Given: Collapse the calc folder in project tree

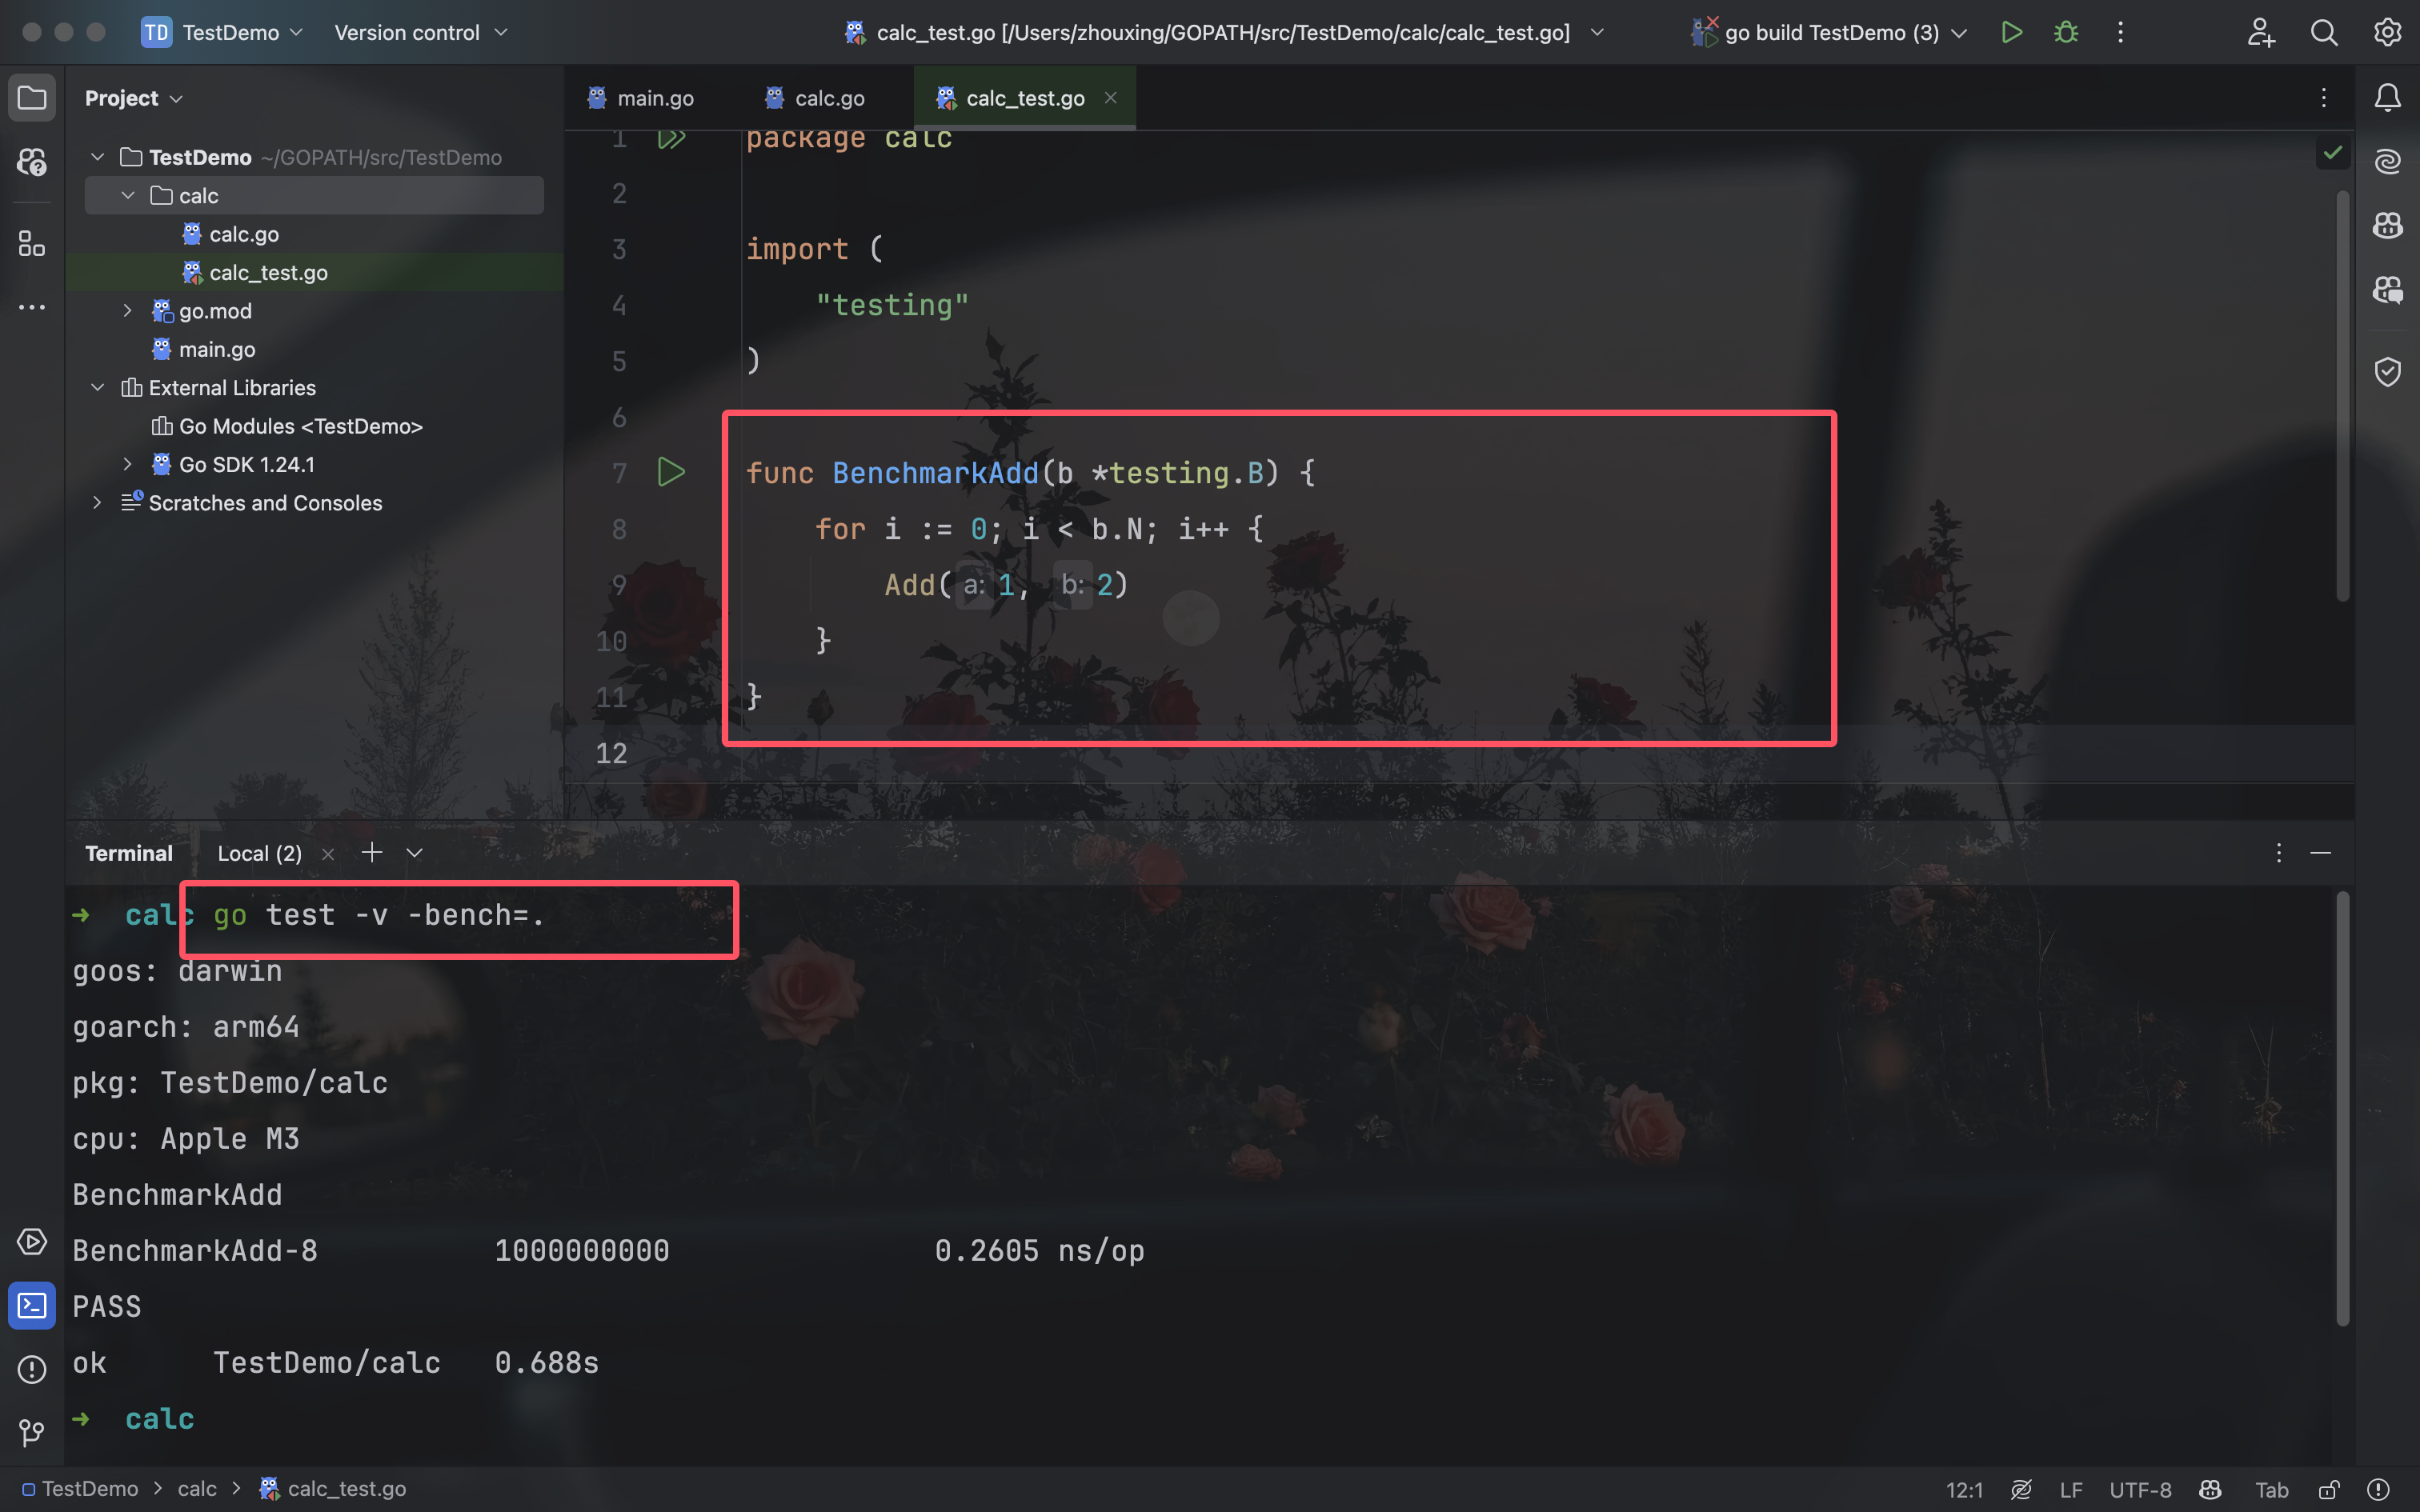Looking at the screenshot, I should 128,196.
